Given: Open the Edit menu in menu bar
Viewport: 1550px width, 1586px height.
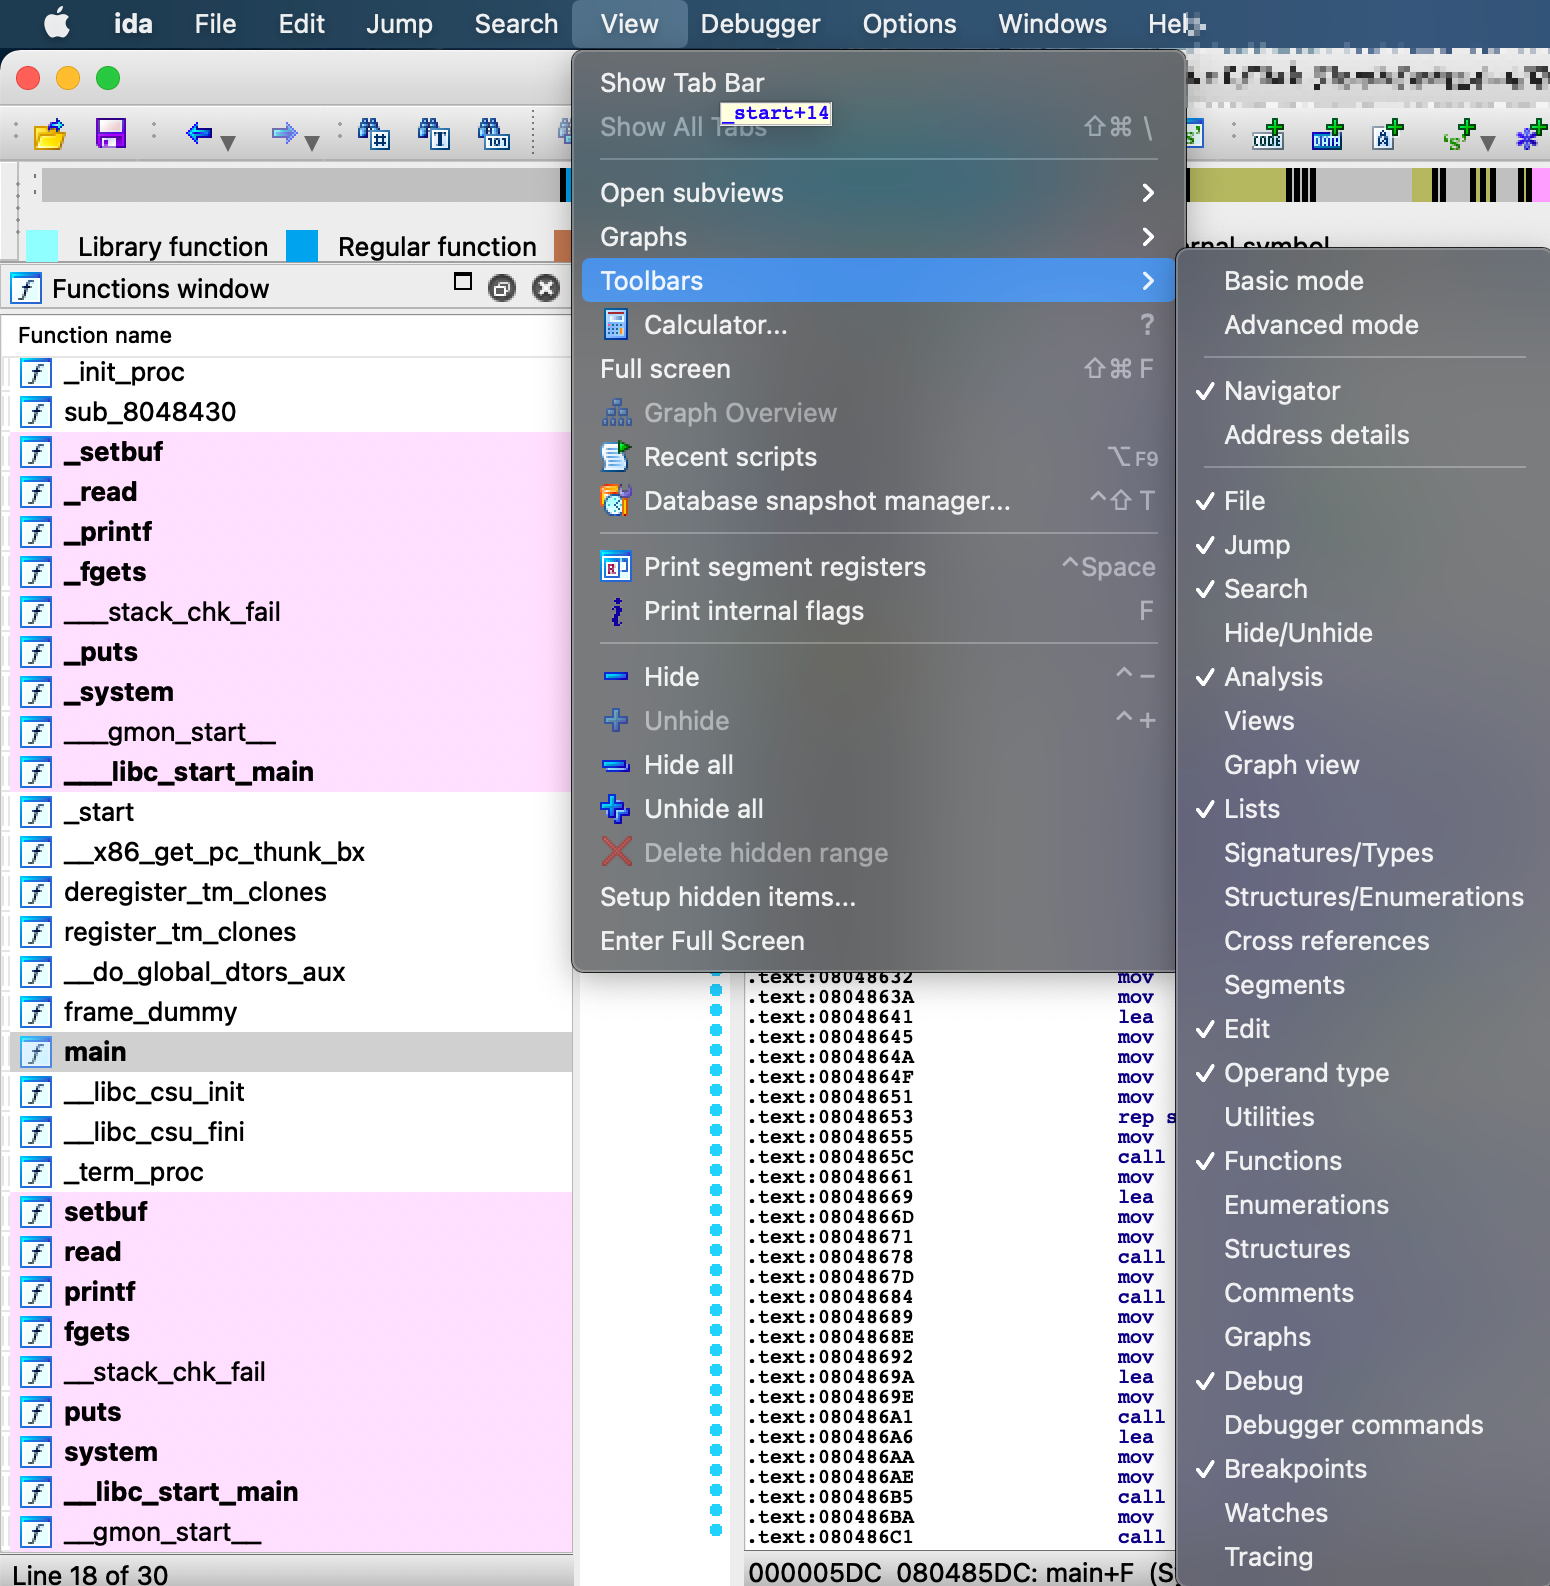Looking at the screenshot, I should pos(302,23).
